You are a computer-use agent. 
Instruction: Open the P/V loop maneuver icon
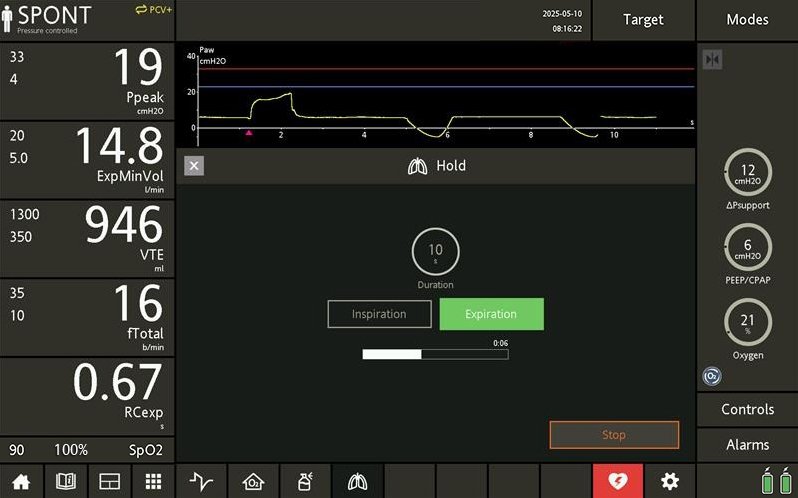coord(201,481)
